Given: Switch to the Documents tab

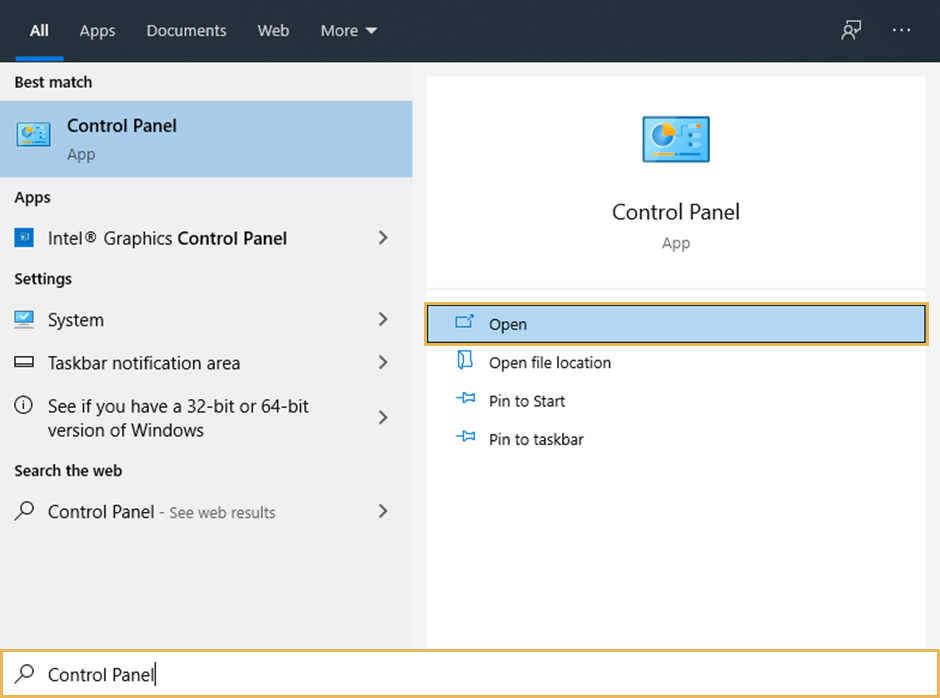Looking at the screenshot, I should [186, 30].
